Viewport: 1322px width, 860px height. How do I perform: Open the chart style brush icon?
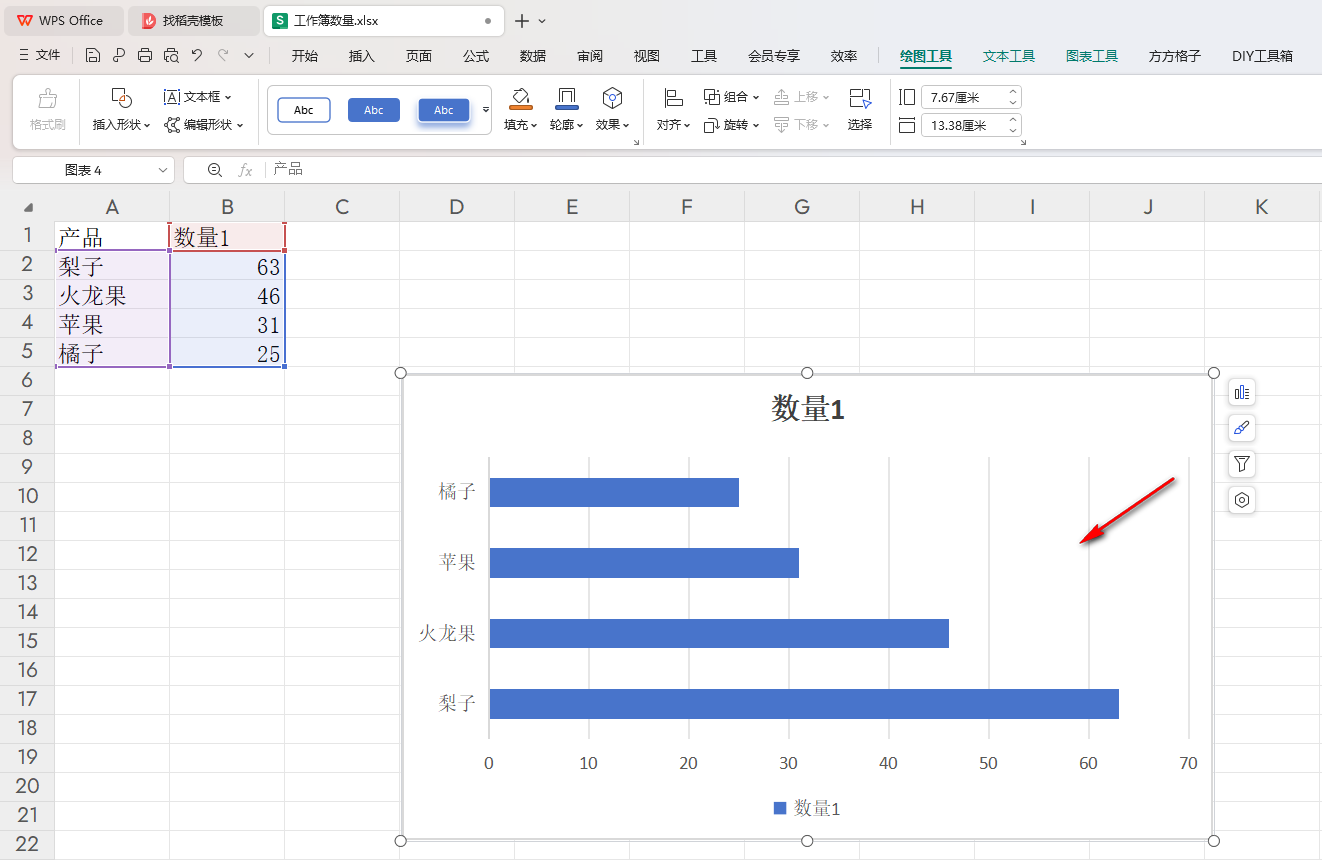tap(1242, 428)
